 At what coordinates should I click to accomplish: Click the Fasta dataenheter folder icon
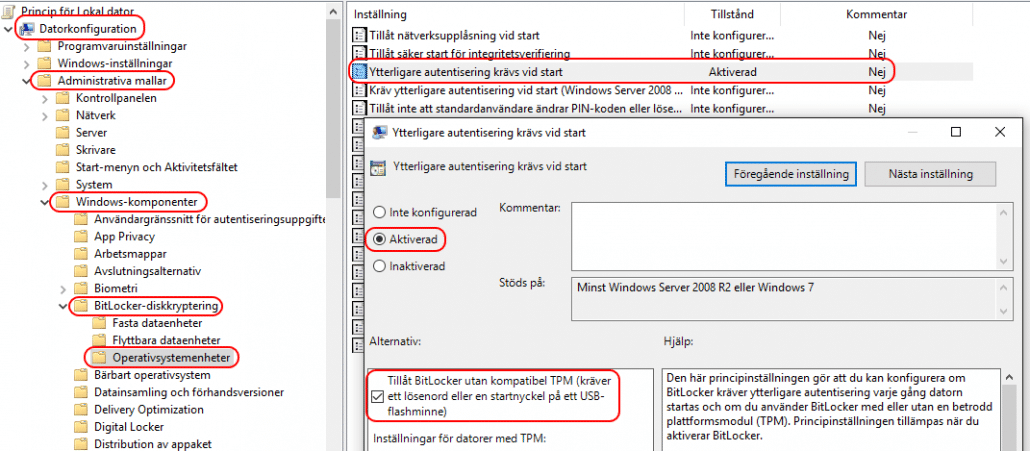tap(98, 323)
